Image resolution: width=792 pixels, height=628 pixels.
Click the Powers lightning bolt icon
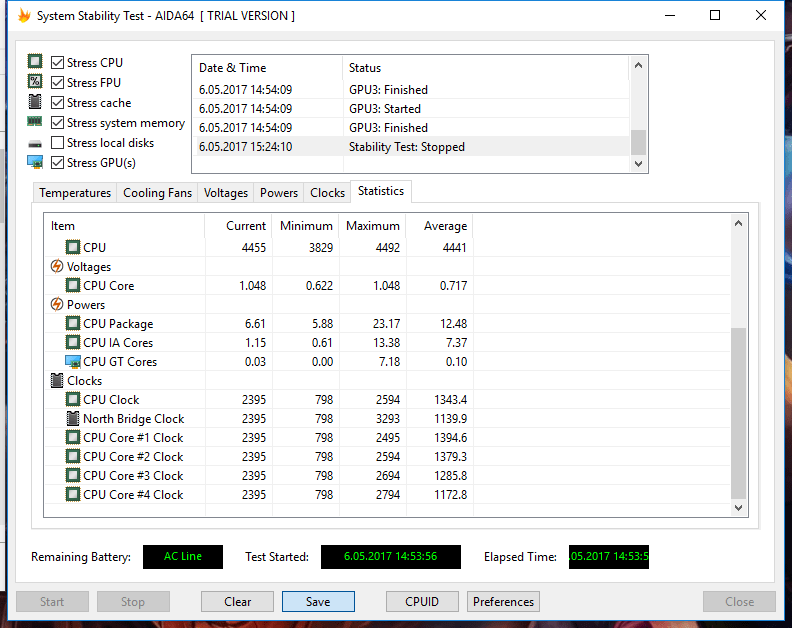pos(57,304)
